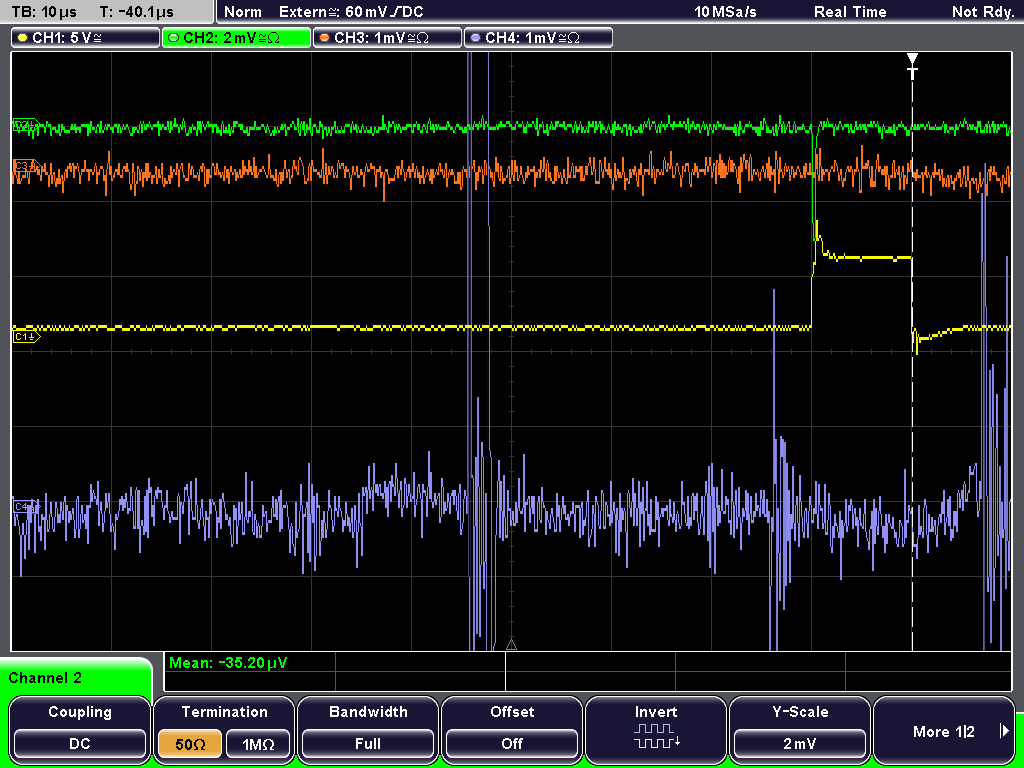The height and width of the screenshot is (768, 1024).
Task: Click the Extern 60 mV trigger source readout
Action: pos(351,12)
